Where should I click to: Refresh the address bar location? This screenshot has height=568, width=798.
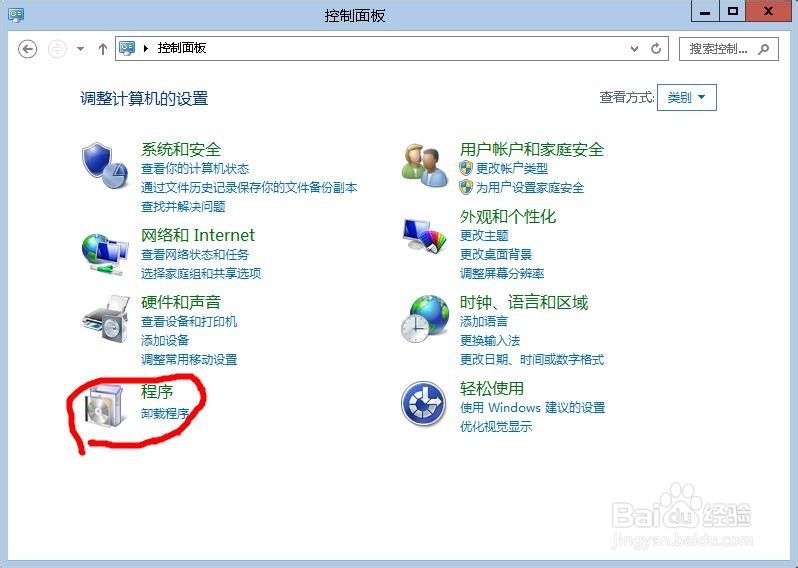pyautogui.click(x=656, y=48)
